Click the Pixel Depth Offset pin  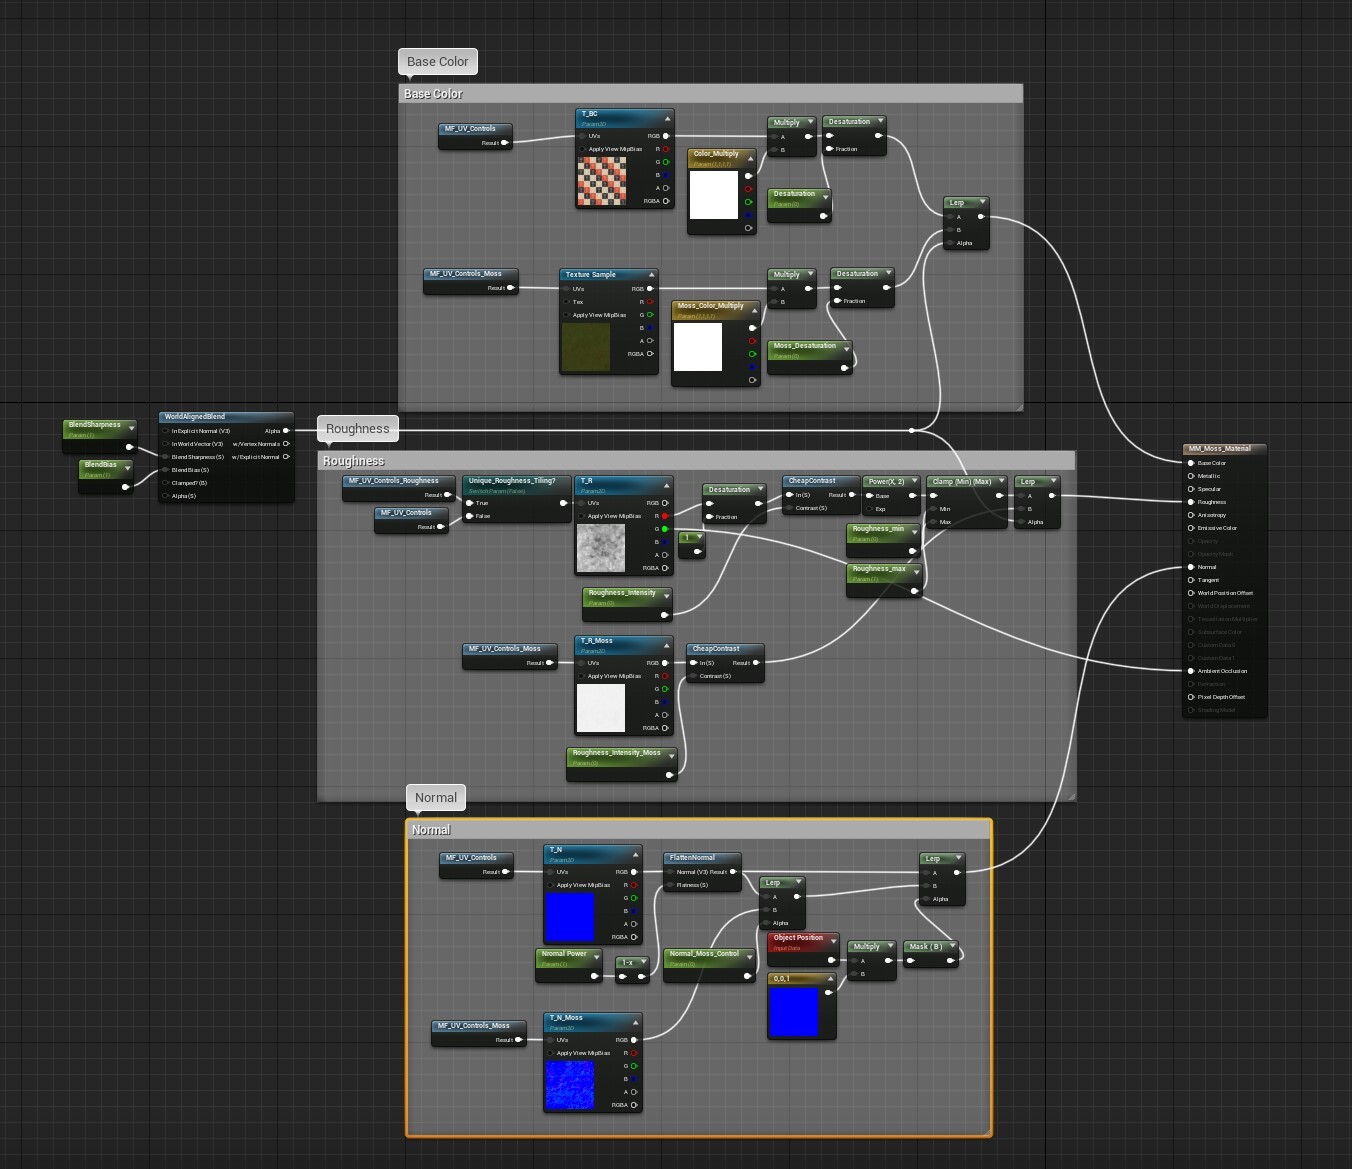1190,697
